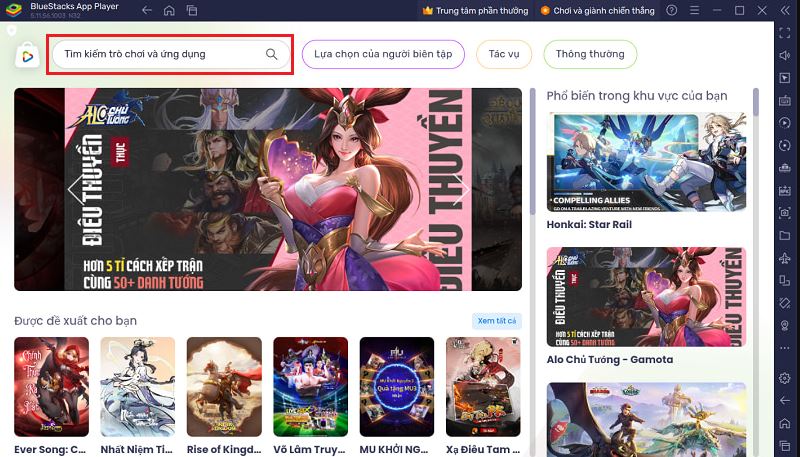Viewport: 800px width, 457px height.
Task: Click the Play Store bag icon
Action: [26, 55]
